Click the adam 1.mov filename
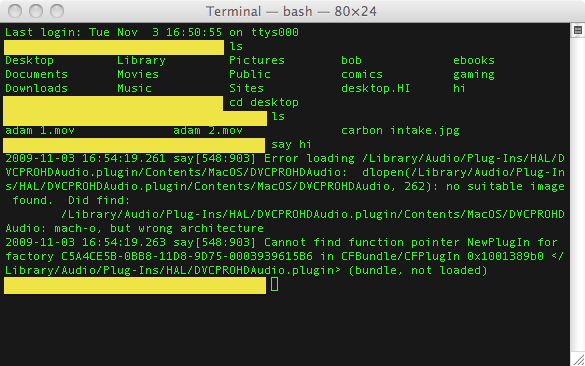 coord(40,131)
